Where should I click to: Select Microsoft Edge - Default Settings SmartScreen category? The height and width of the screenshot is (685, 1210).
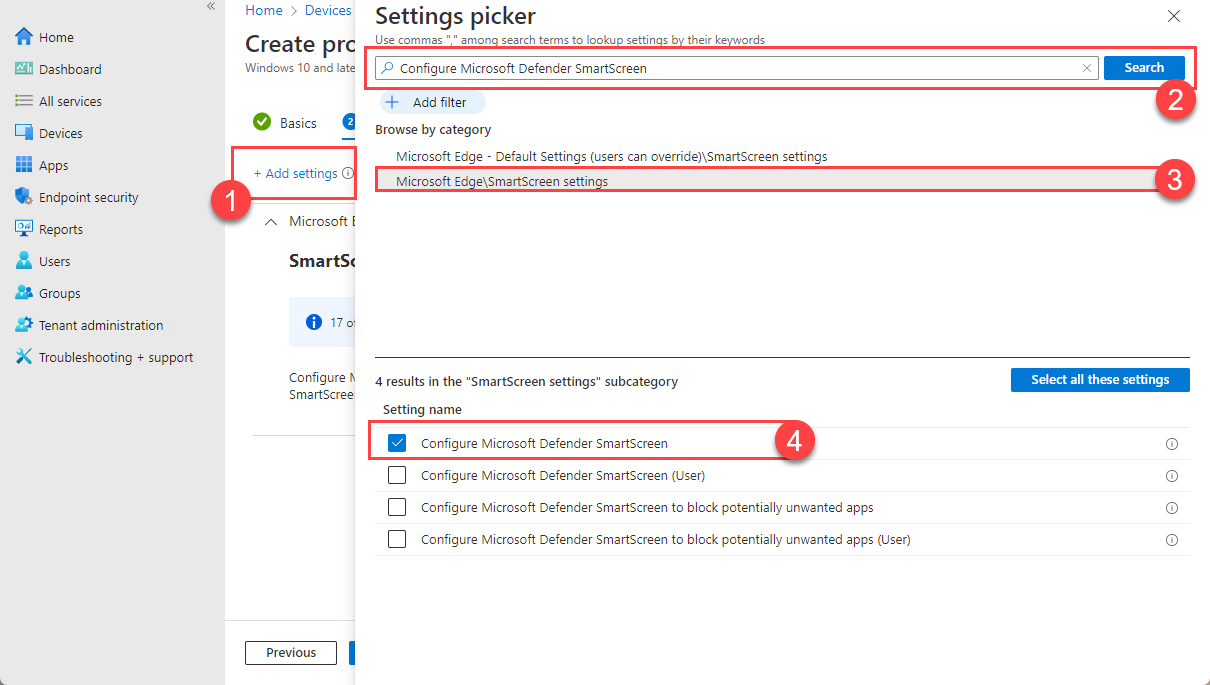coord(611,157)
